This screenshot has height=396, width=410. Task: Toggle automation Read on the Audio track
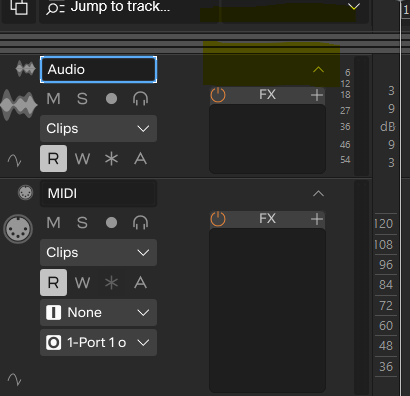[53, 159]
